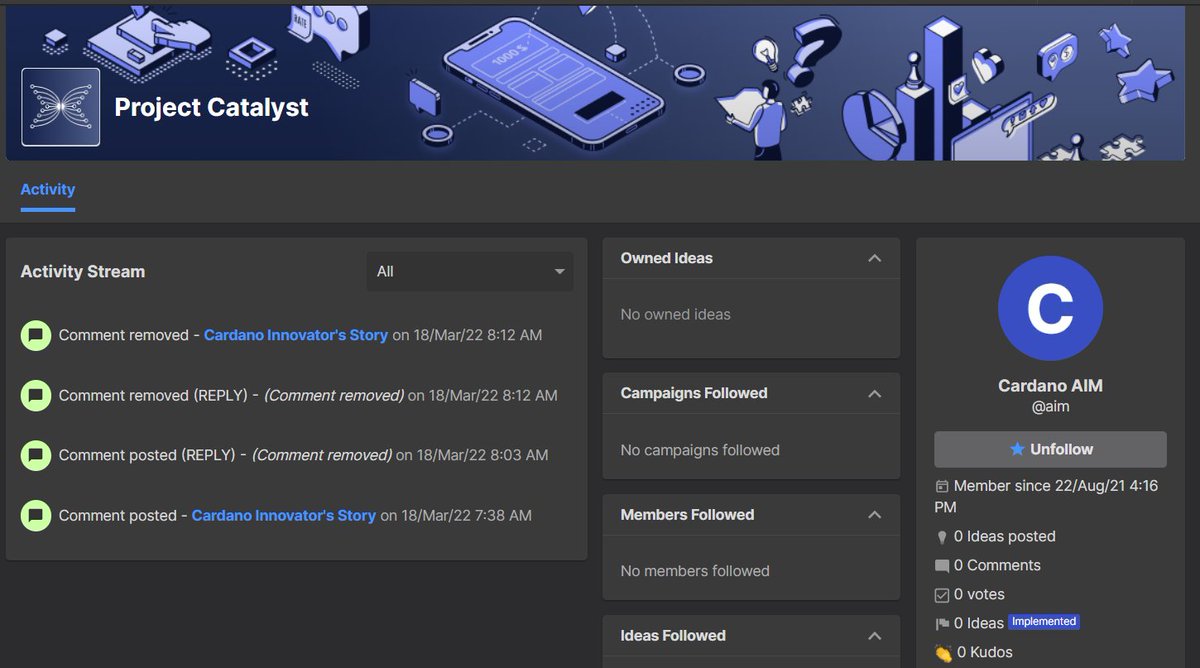Viewport: 1200px width, 668px height.
Task: Click the Unfollow button
Action: [1050, 449]
